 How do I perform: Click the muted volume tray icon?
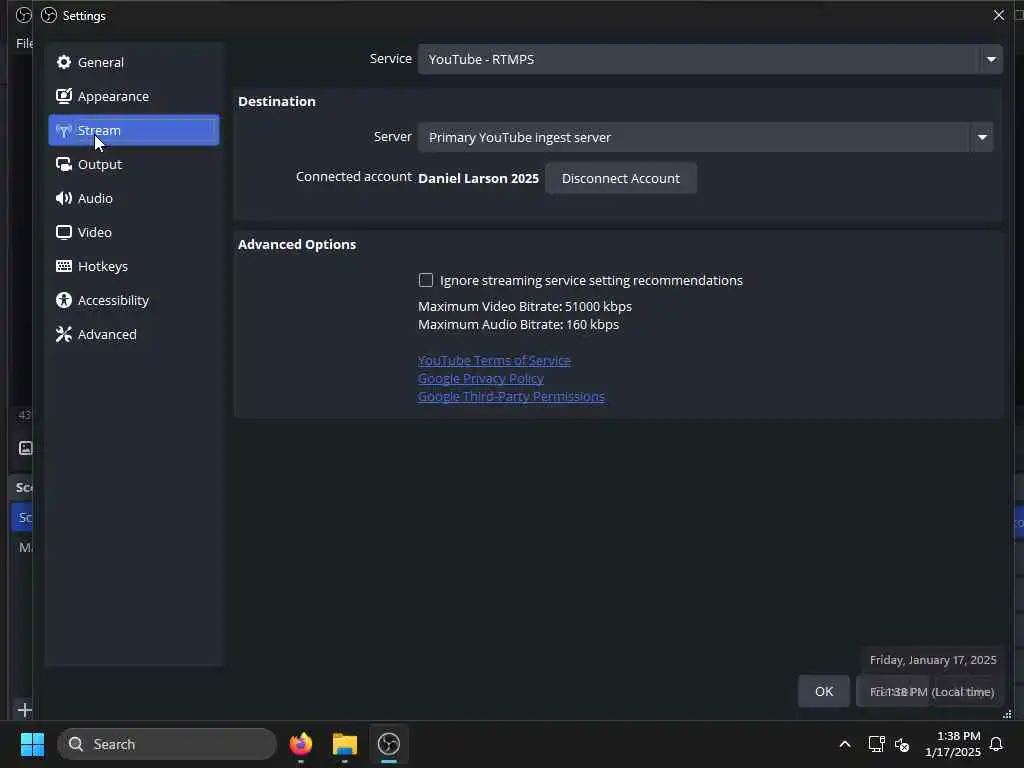point(902,744)
